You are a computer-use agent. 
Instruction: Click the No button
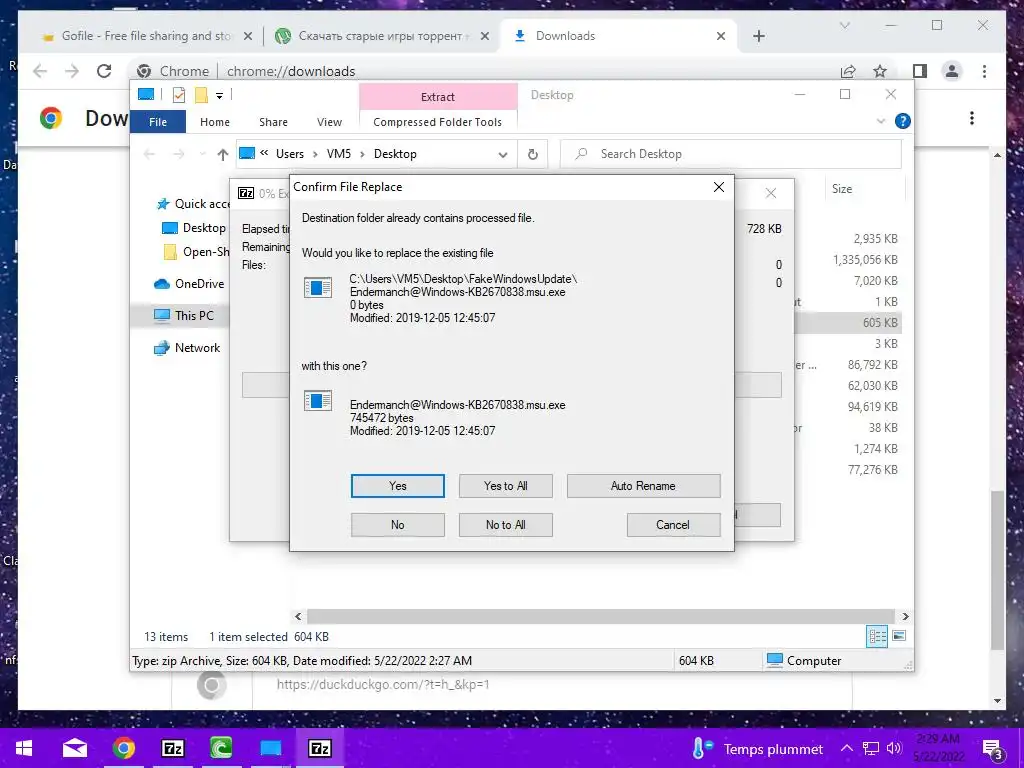(x=397, y=524)
